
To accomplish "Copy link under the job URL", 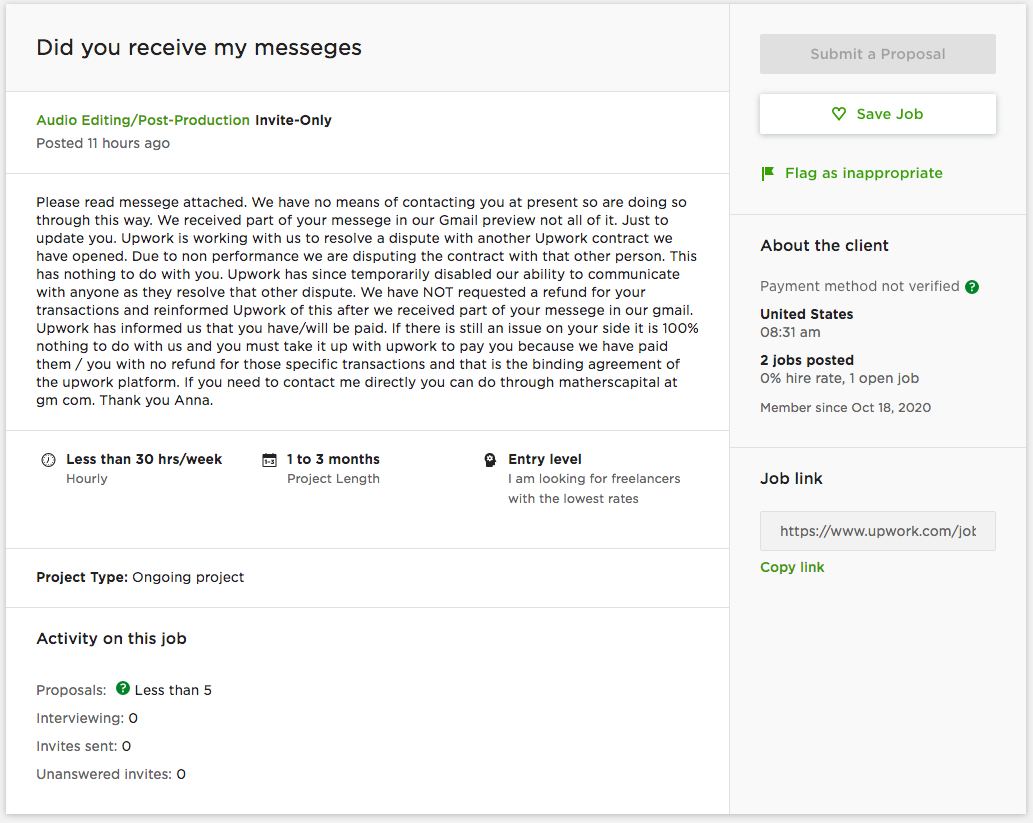I will (x=792, y=567).
